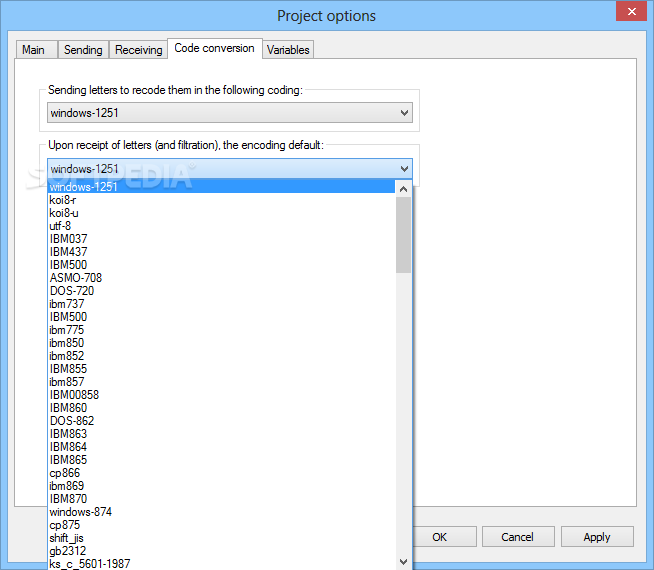654x570 pixels.
Task: Select ASMO-708 encoding
Action: tap(221, 278)
